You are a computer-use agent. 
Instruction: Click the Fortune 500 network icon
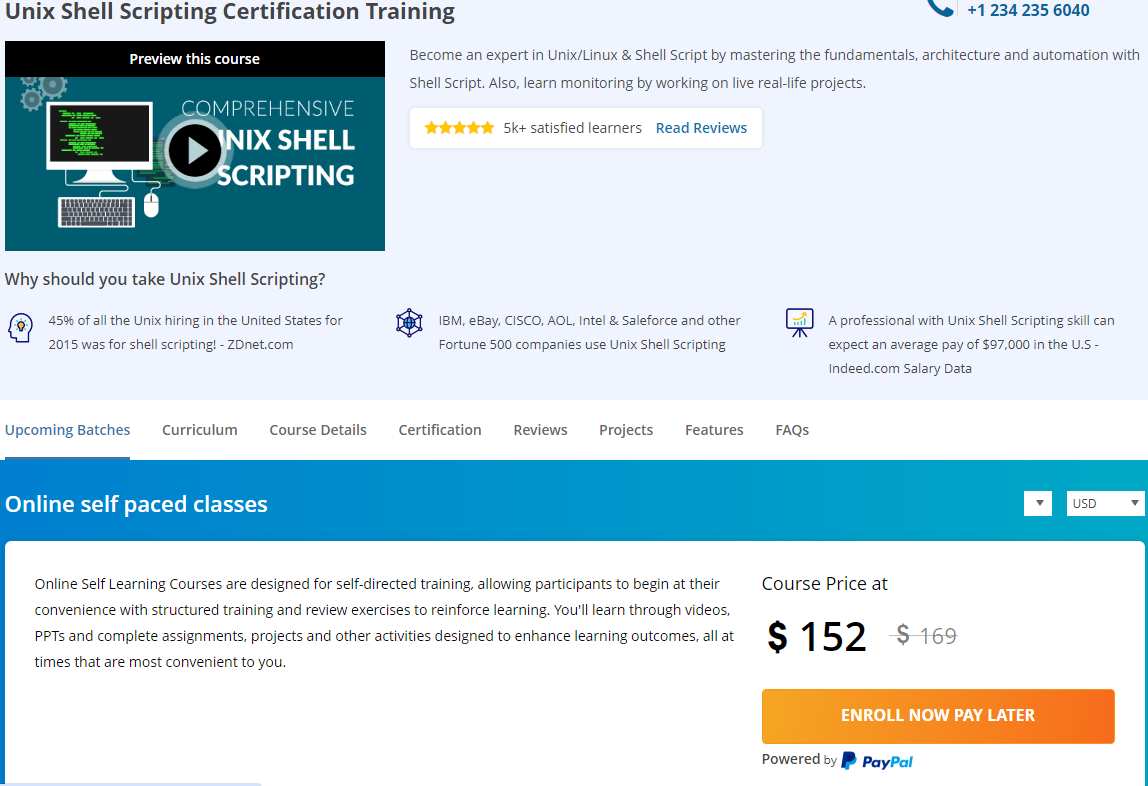[409, 323]
